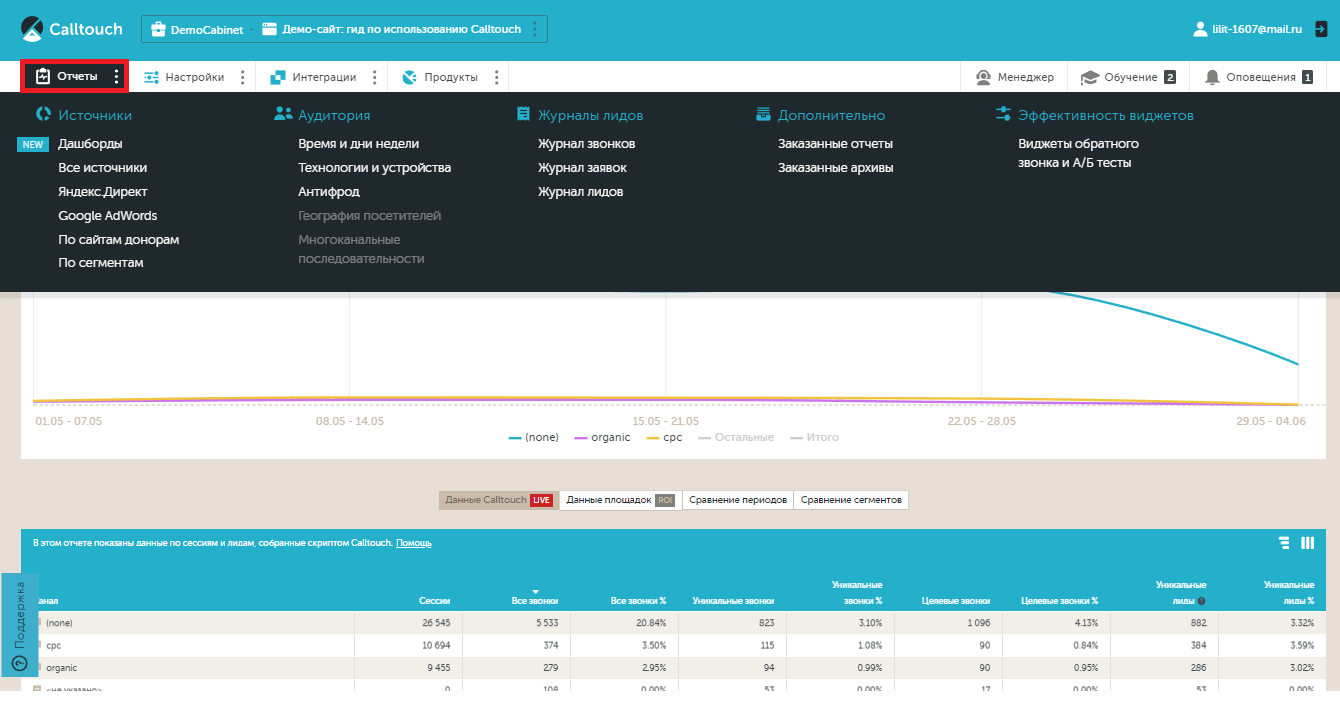The height and width of the screenshot is (702, 1340).
Task: Click the info icon next to Уникальные лиды
Action: pos(1201,601)
